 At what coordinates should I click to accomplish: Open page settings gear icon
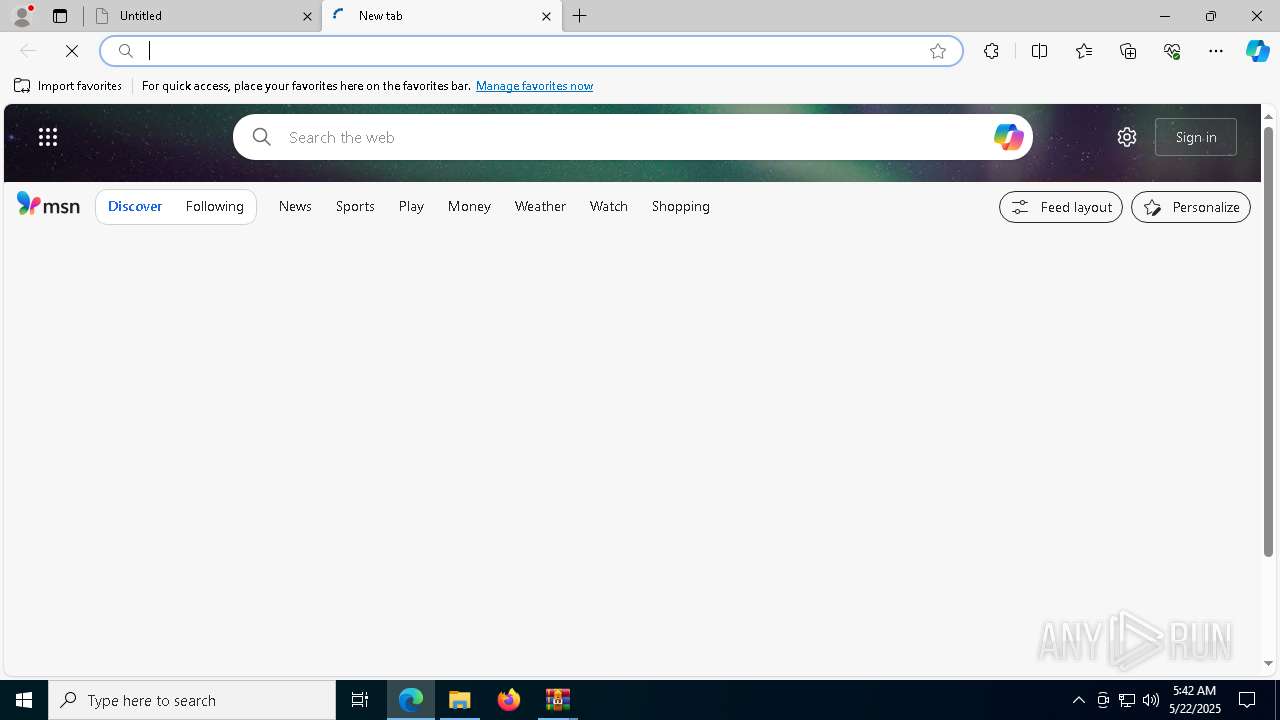[1127, 137]
